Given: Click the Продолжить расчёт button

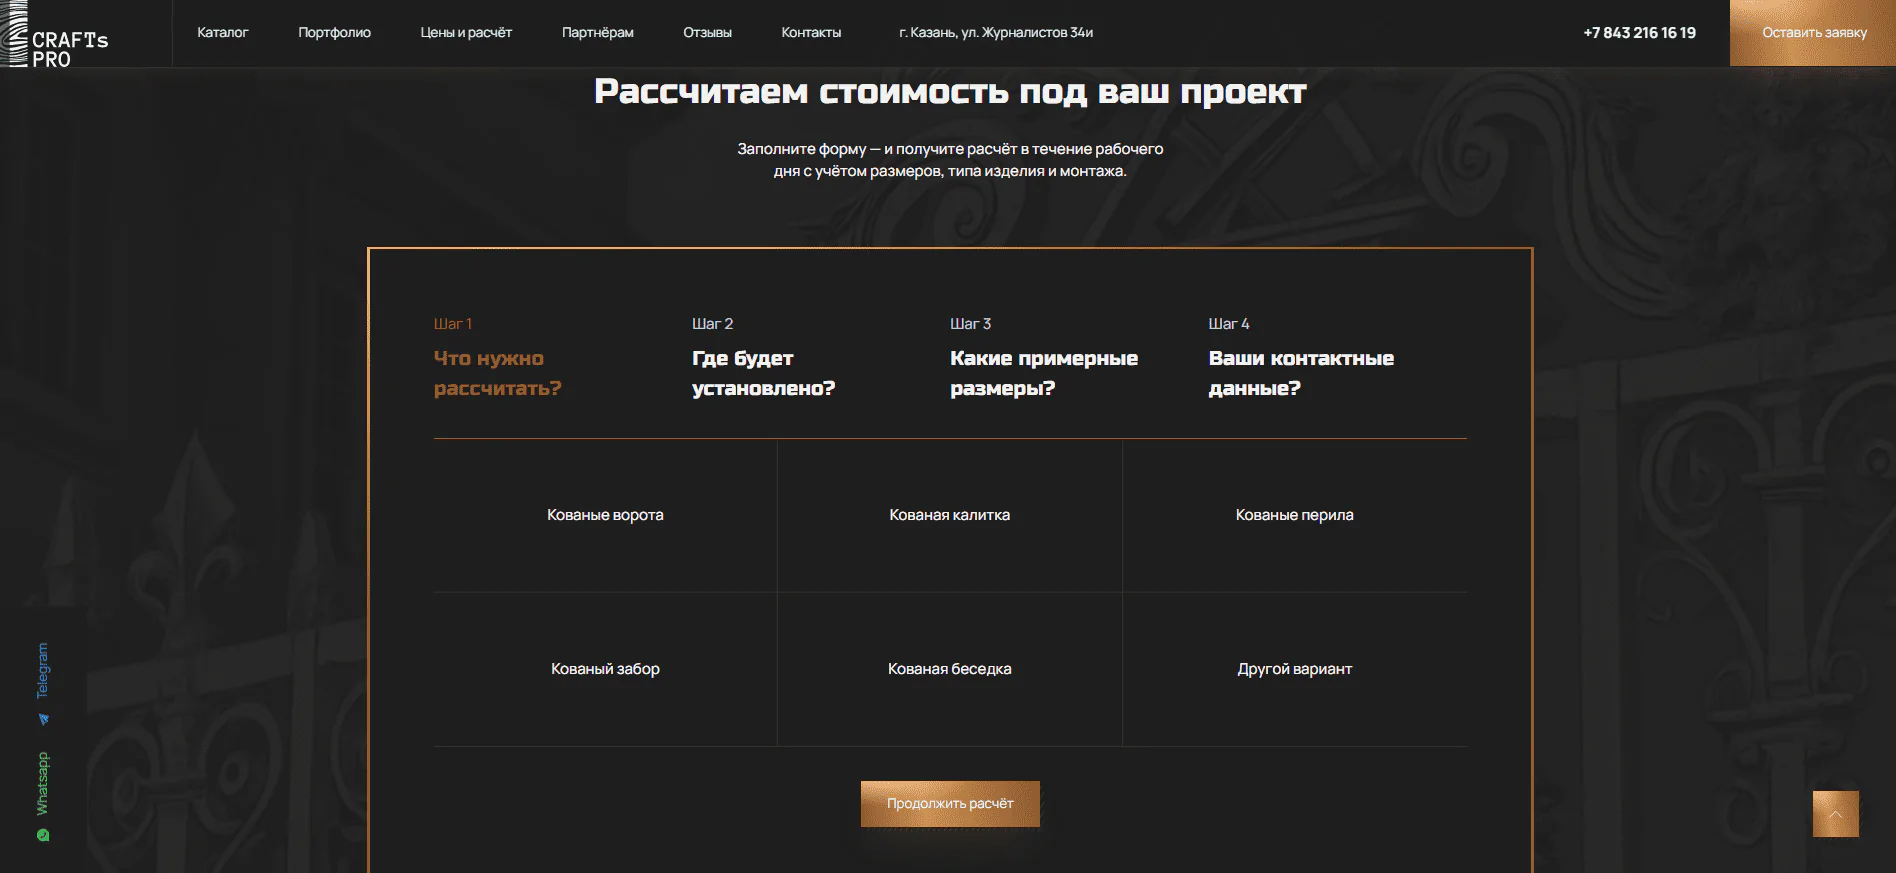Looking at the screenshot, I should 950,804.
